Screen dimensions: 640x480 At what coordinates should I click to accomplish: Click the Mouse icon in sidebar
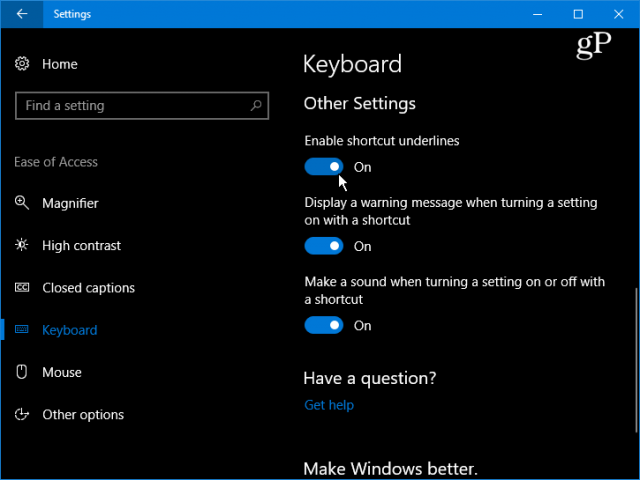(x=22, y=372)
